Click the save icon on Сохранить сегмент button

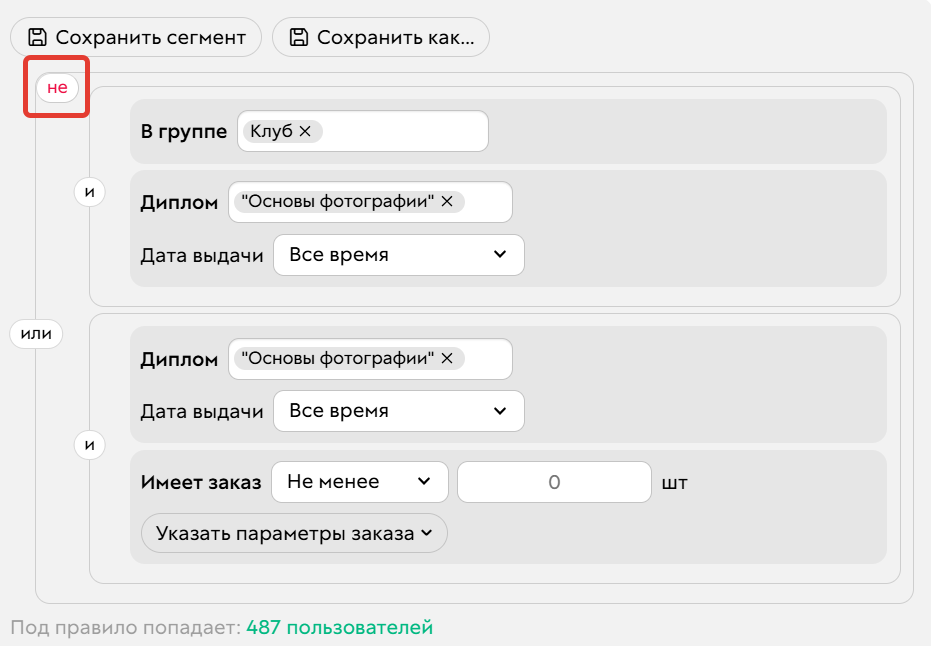coord(37,37)
